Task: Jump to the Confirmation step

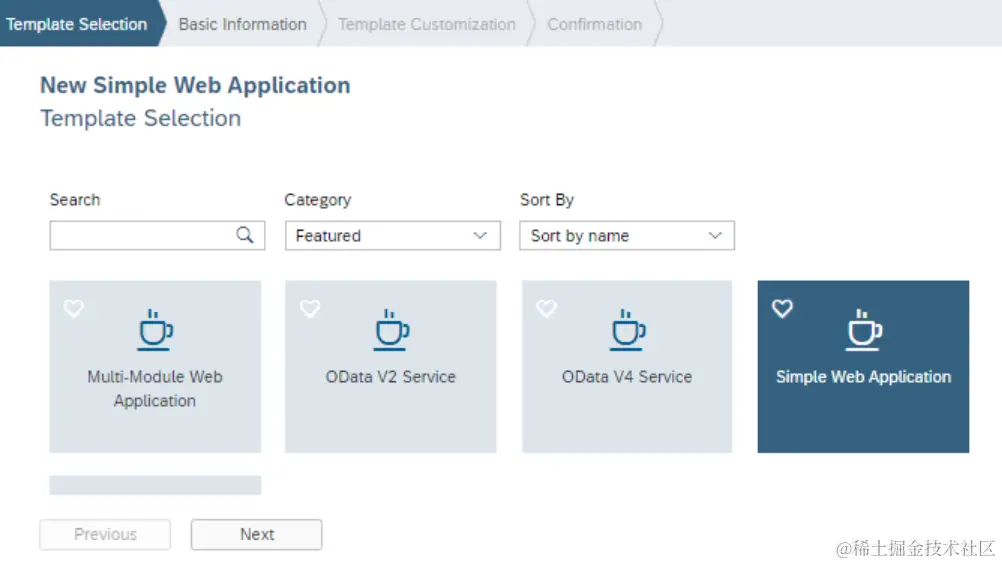Action: click(595, 24)
